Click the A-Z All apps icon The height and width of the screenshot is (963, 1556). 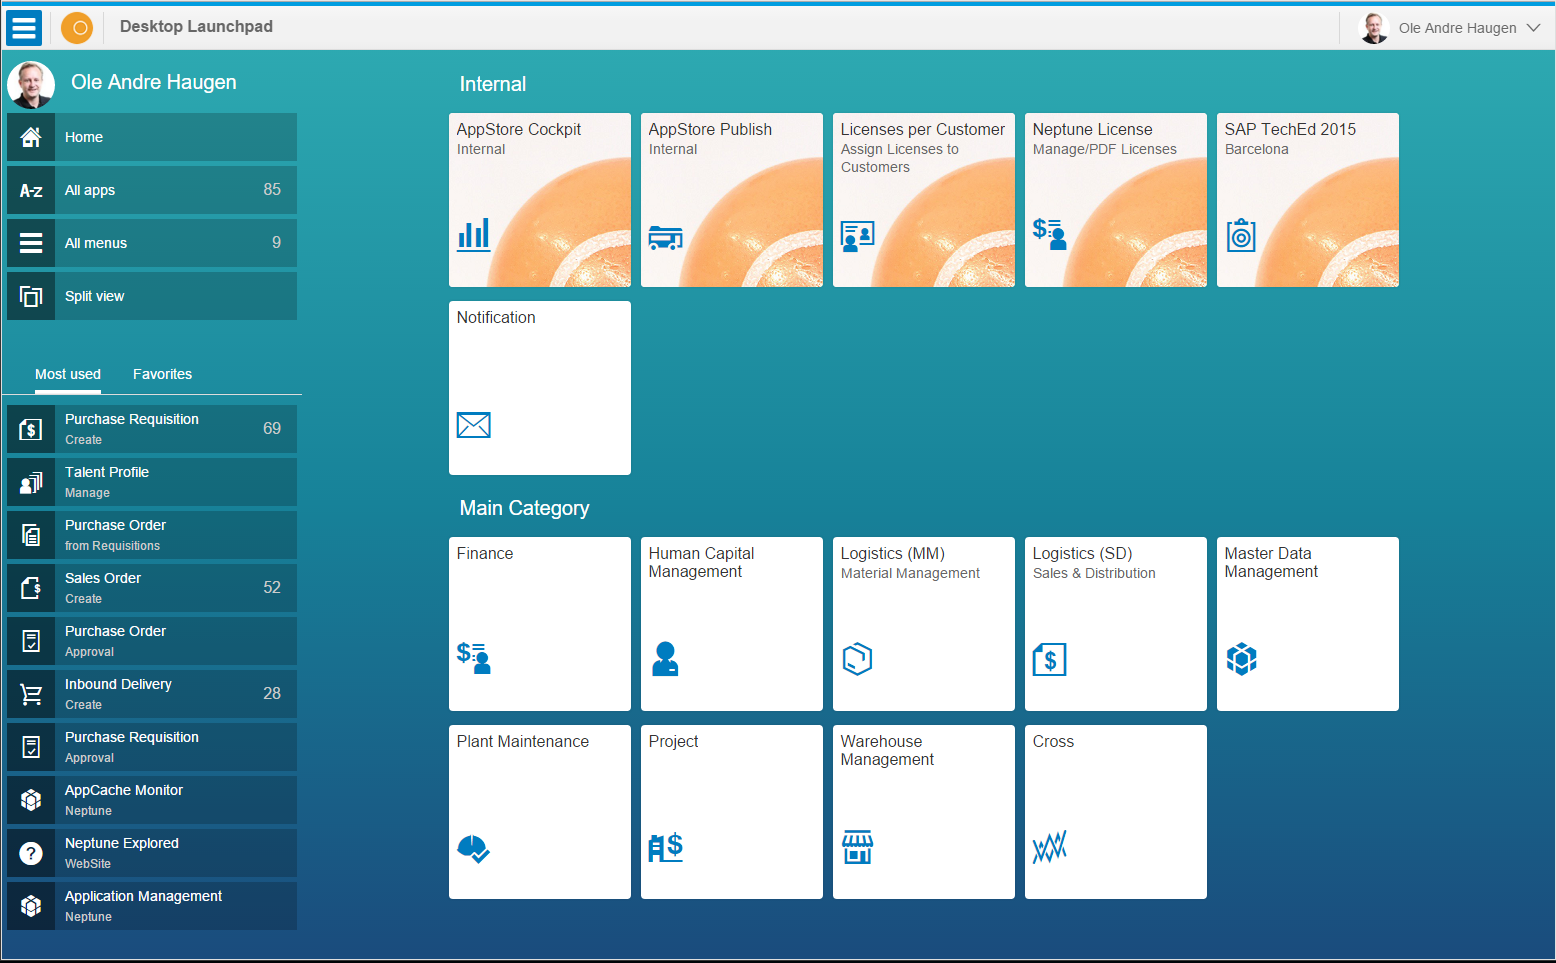click(x=31, y=190)
